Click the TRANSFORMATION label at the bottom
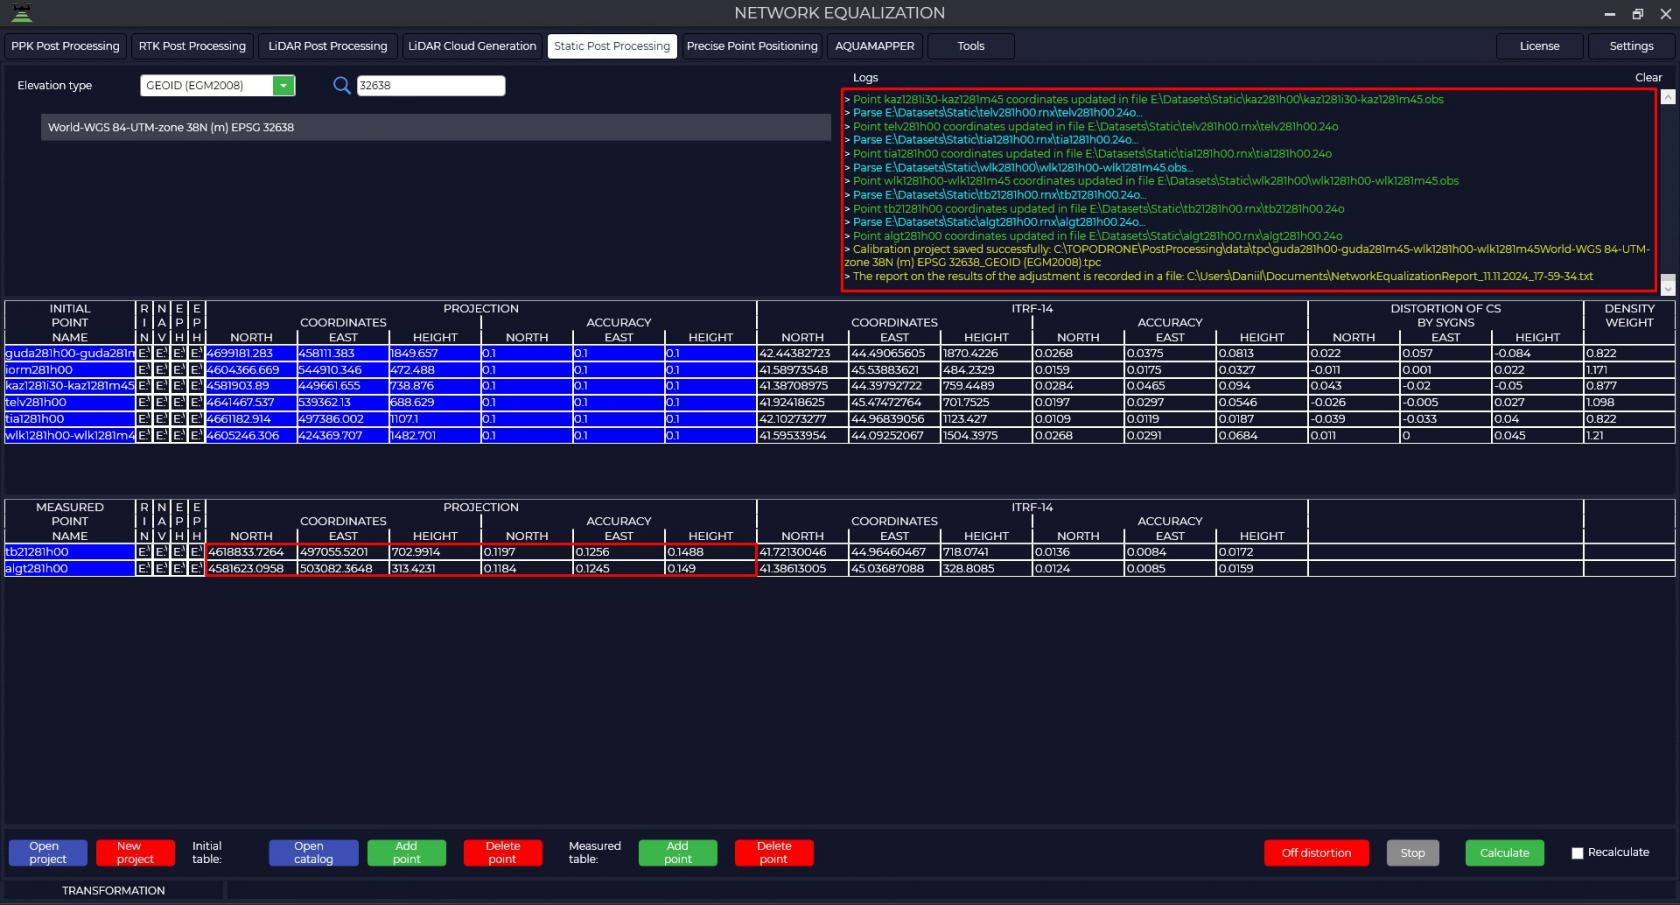 114,891
